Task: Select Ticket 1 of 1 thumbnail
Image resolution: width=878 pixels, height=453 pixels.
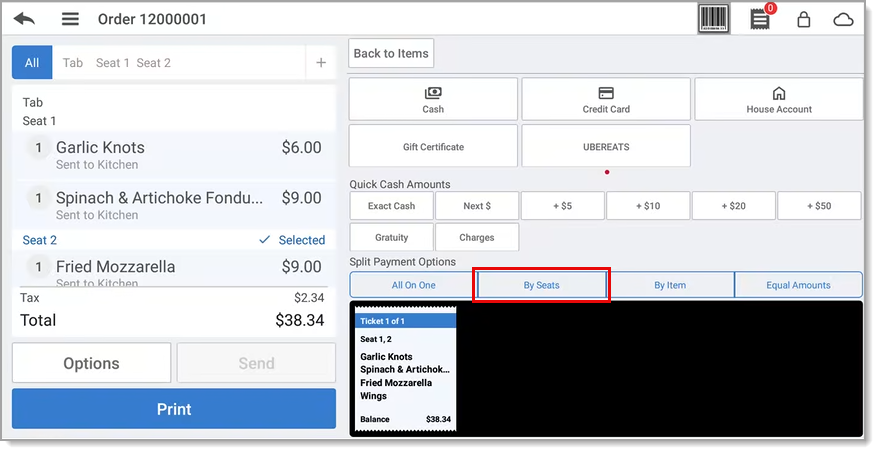Action: click(x=405, y=370)
